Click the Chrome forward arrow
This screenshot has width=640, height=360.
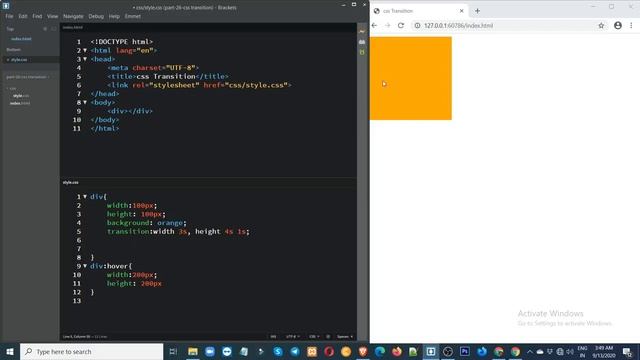pos(387,25)
